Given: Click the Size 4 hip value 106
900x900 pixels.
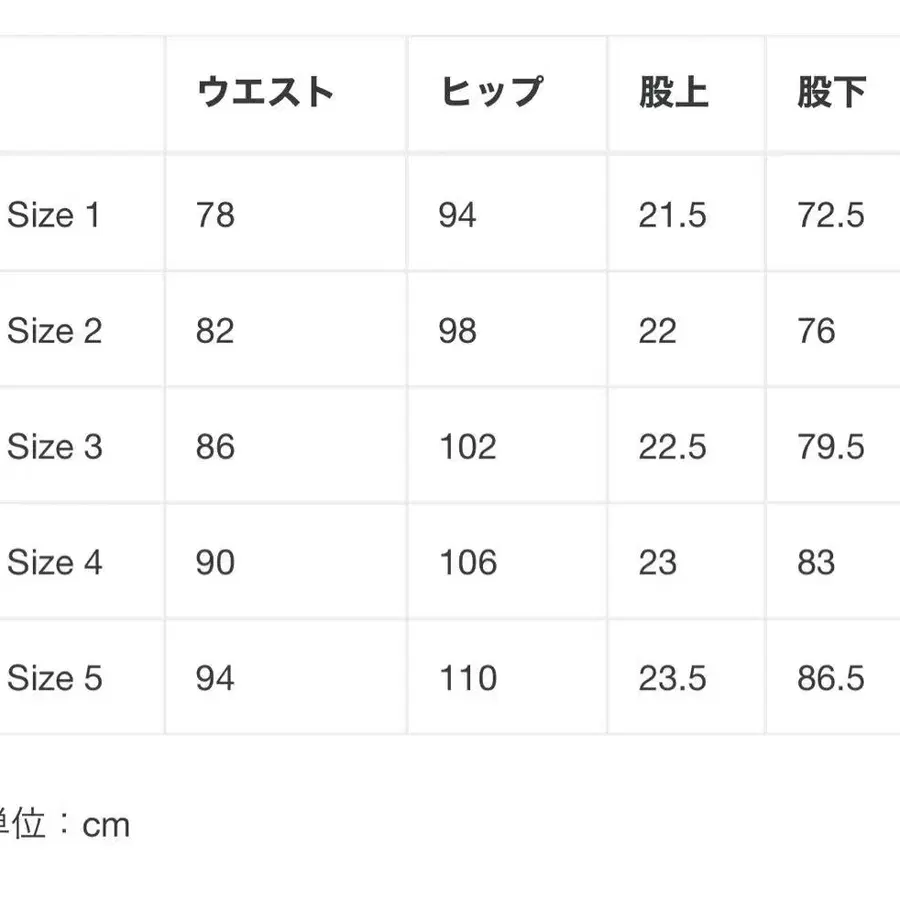Looking at the screenshot, I should point(467,563).
